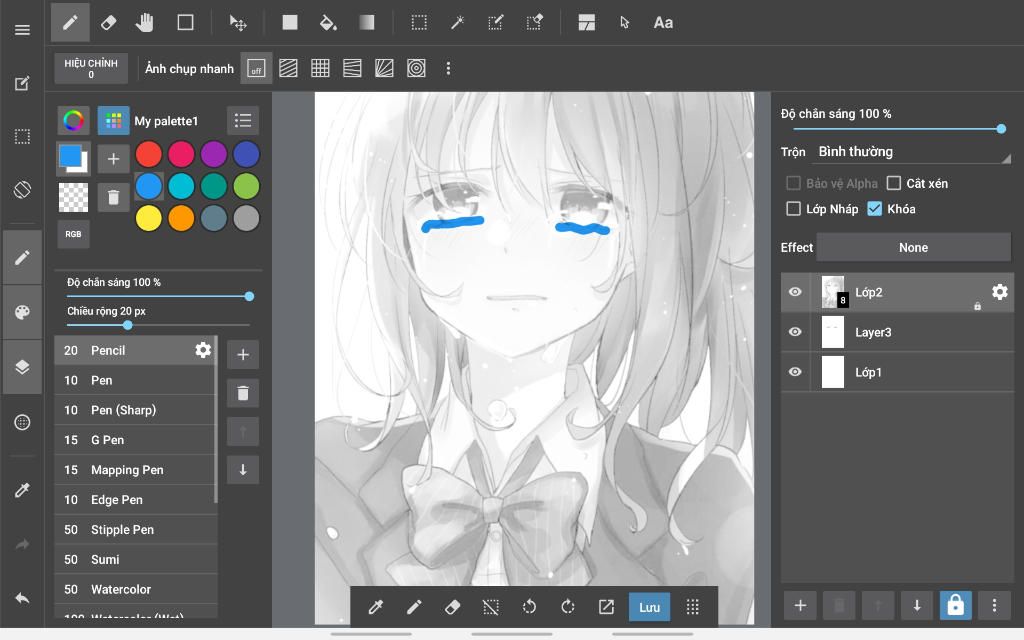Select the Watercolor brush
This screenshot has width=1024, height=640.
[x=135, y=590]
